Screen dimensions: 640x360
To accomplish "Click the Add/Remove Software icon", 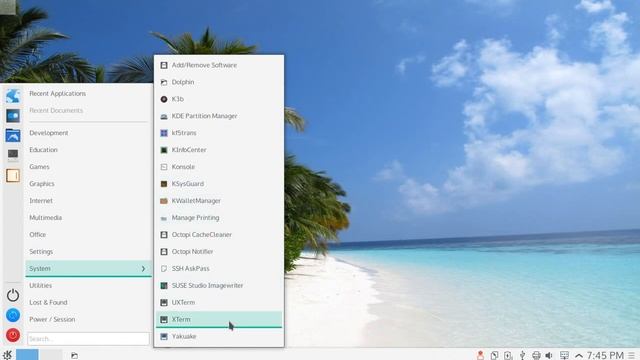I will [164, 65].
